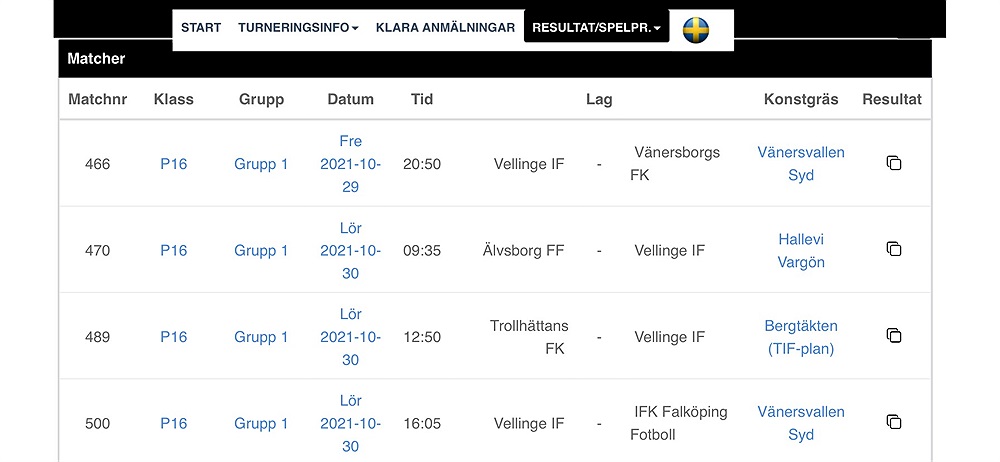Open the P16 class link for match 466
The height and width of the screenshot is (462, 1000).
coord(173,164)
